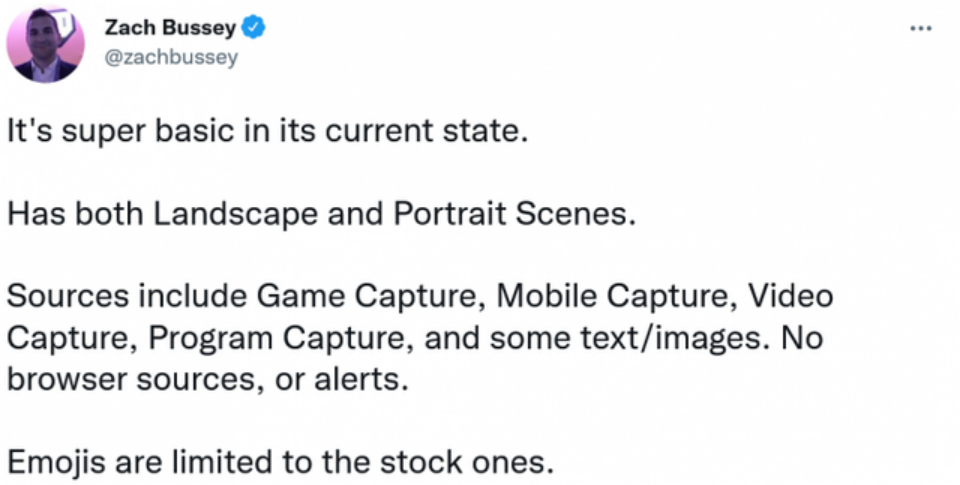Open Zach Bussey's profile picture
Screen dimensions: 960x485
pos(46,43)
